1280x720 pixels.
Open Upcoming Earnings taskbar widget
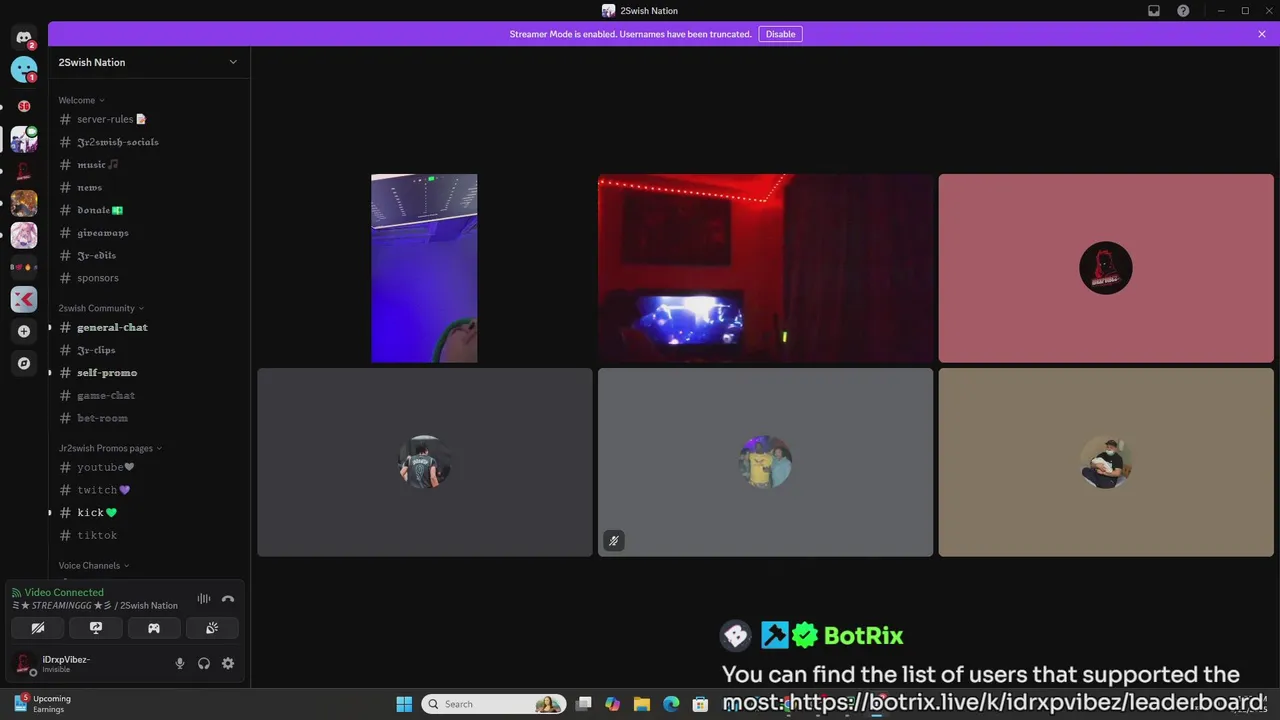[42, 704]
